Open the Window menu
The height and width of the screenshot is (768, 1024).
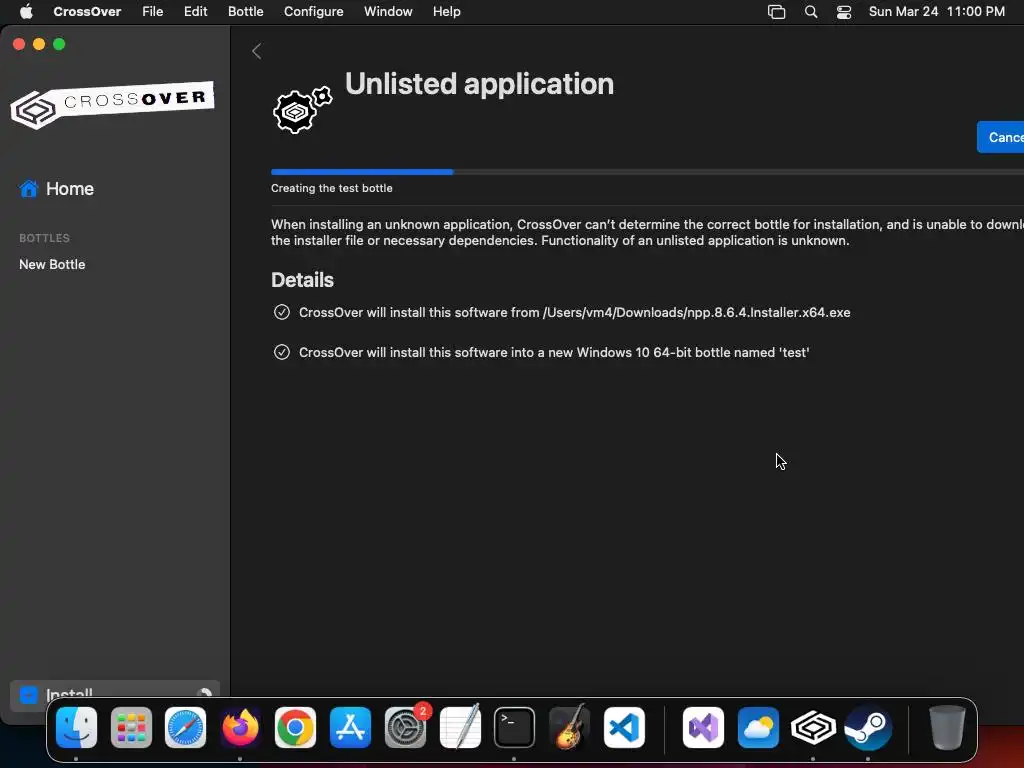(388, 12)
